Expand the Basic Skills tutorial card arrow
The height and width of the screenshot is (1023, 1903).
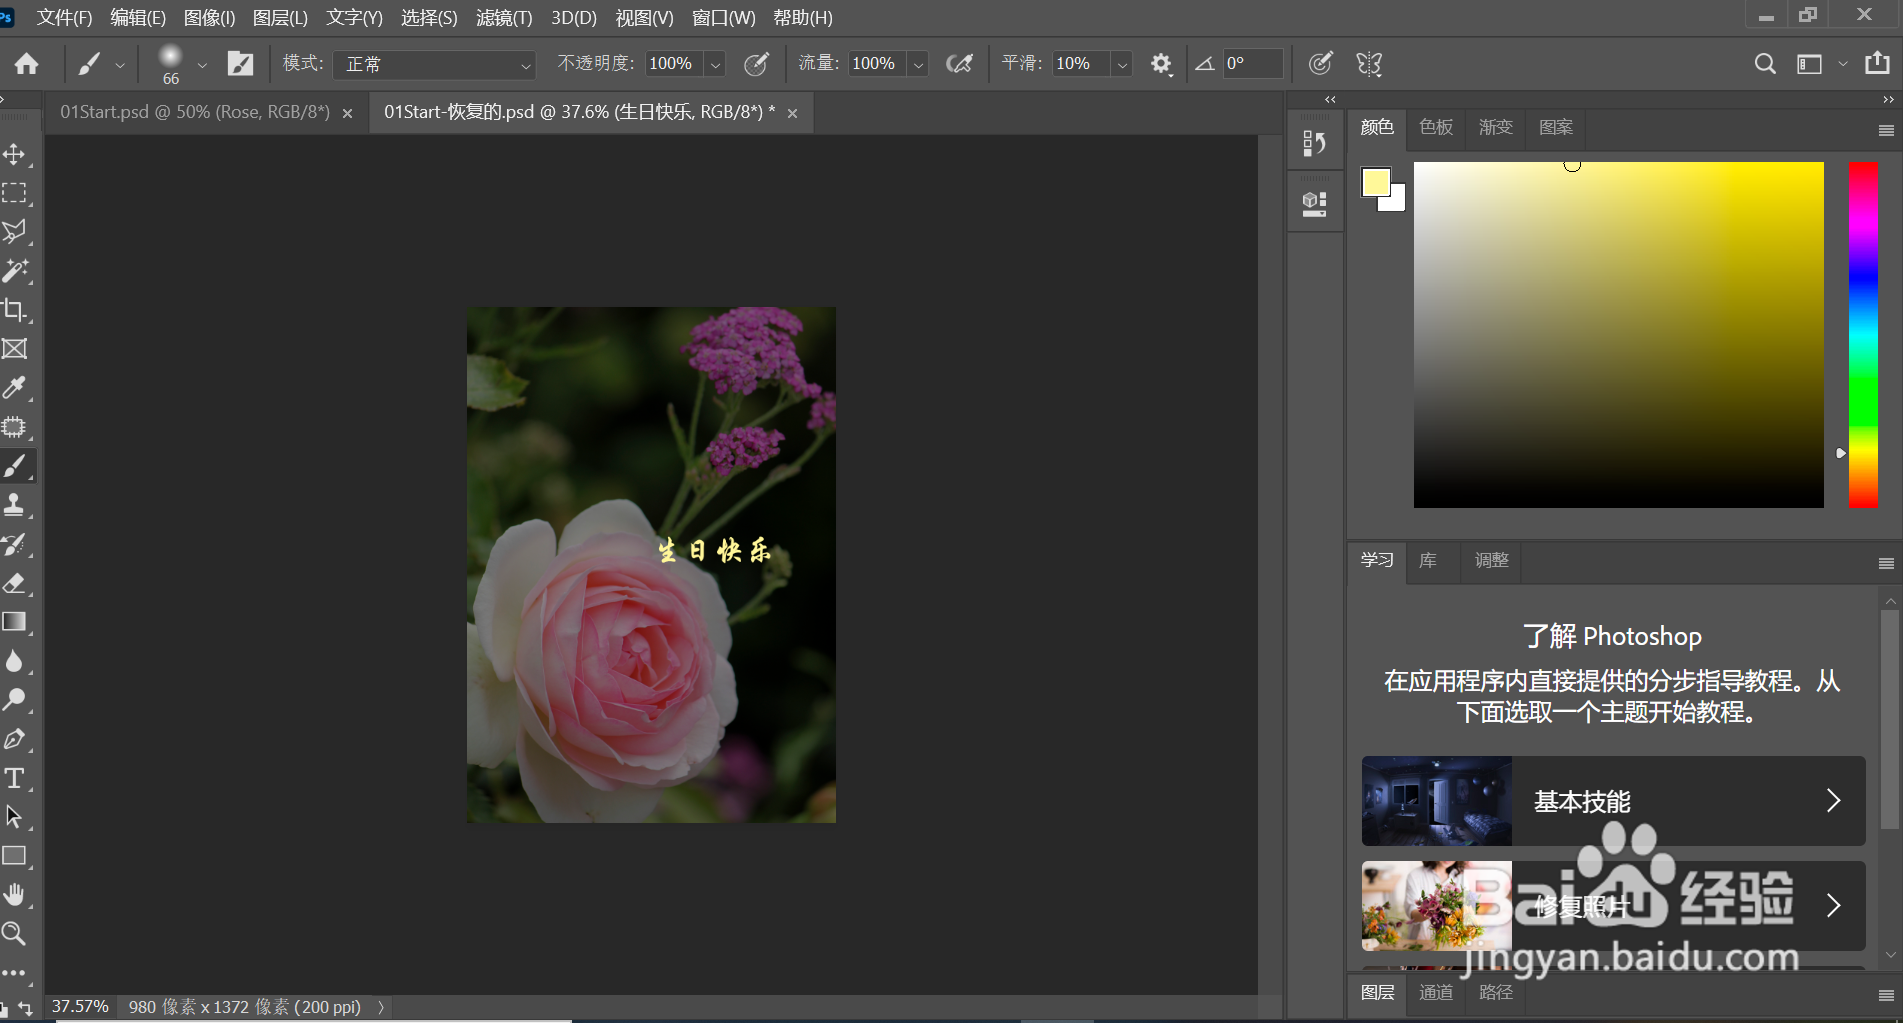[x=1833, y=800]
